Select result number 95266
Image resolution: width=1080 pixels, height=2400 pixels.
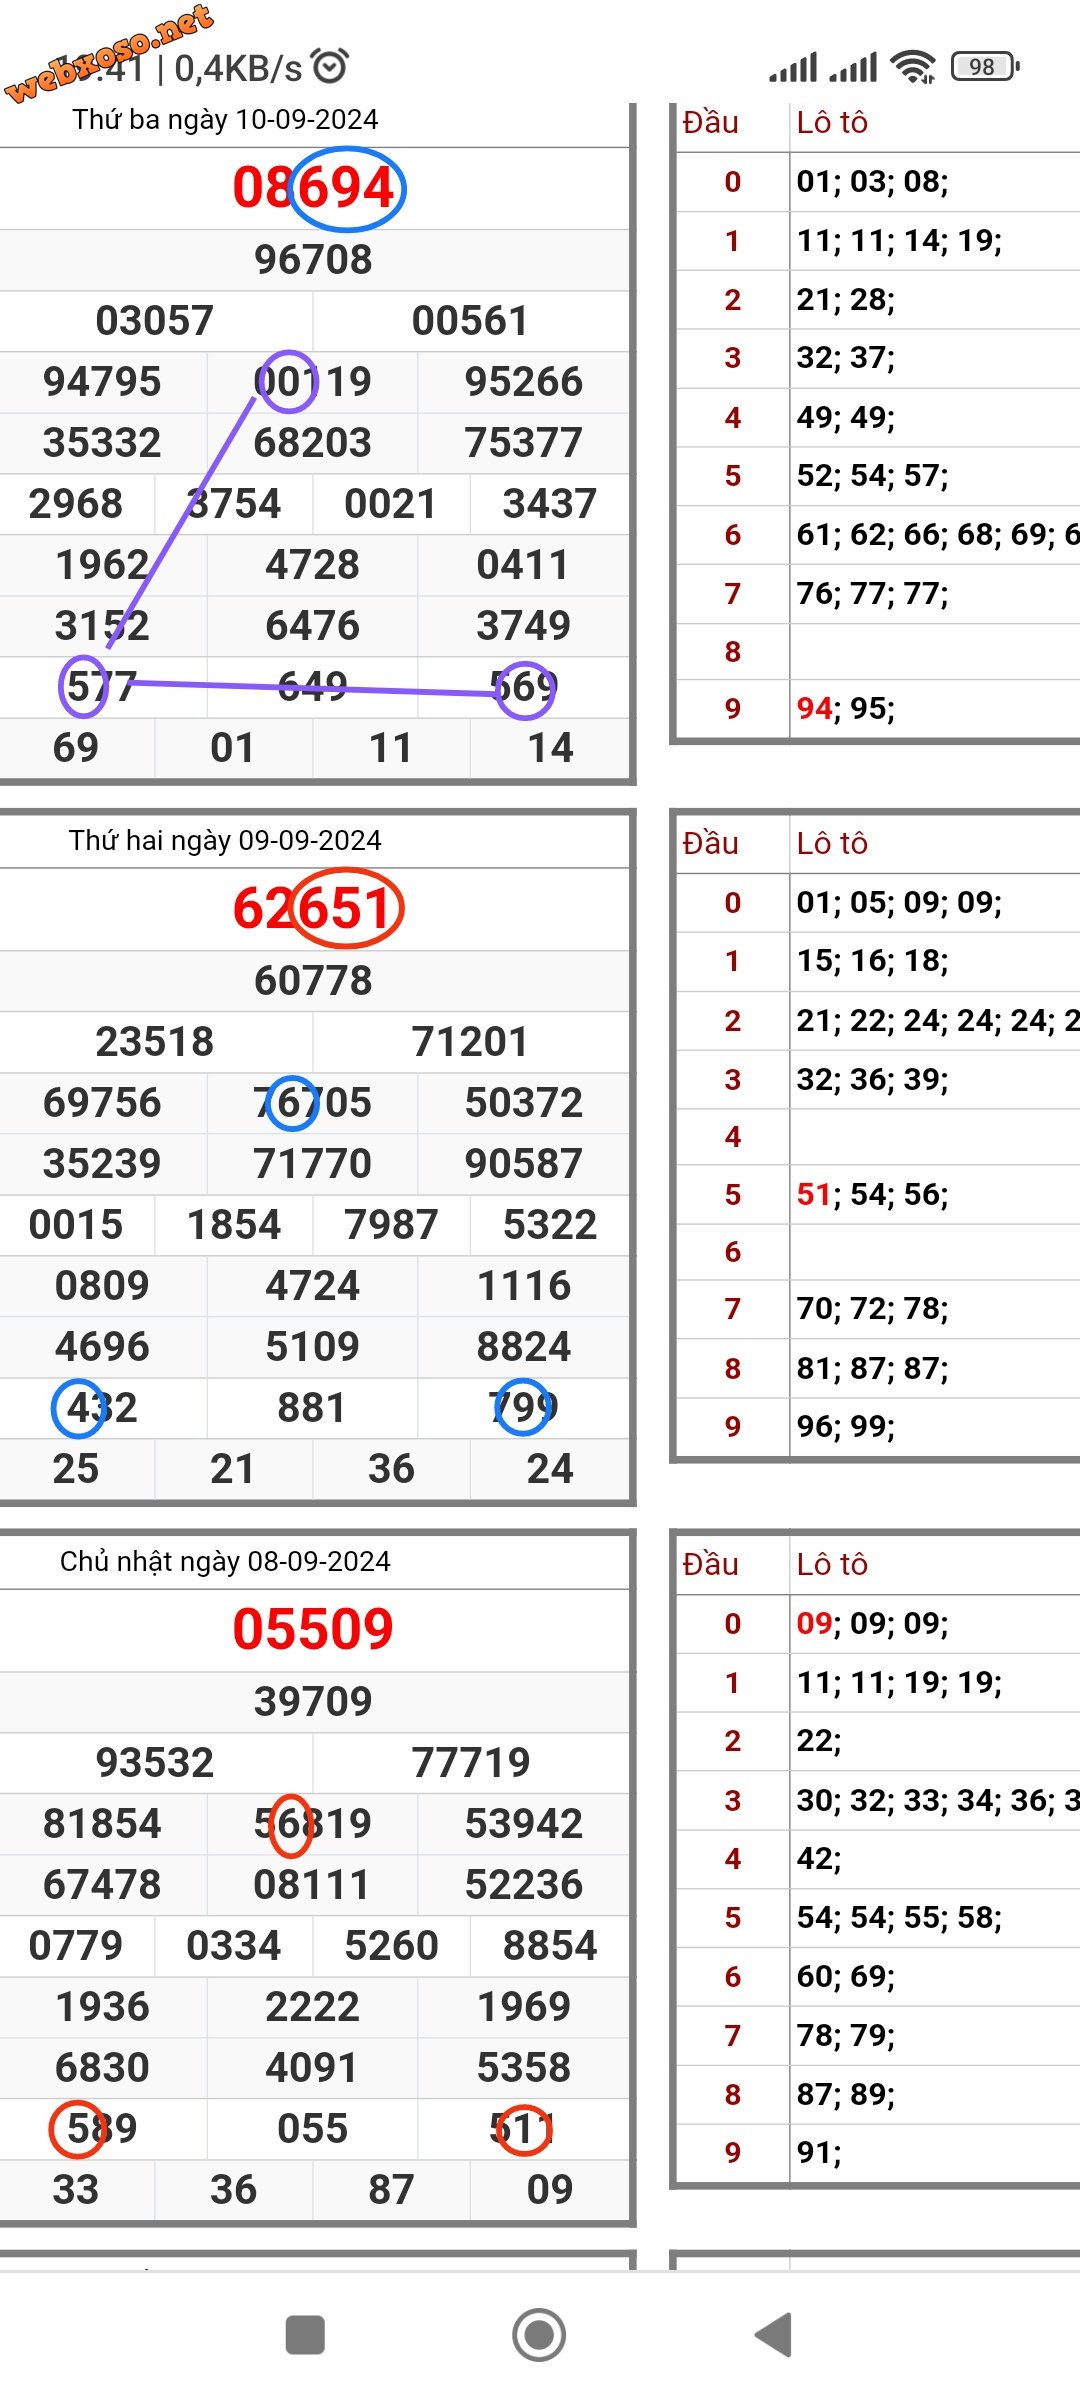tap(524, 382)
